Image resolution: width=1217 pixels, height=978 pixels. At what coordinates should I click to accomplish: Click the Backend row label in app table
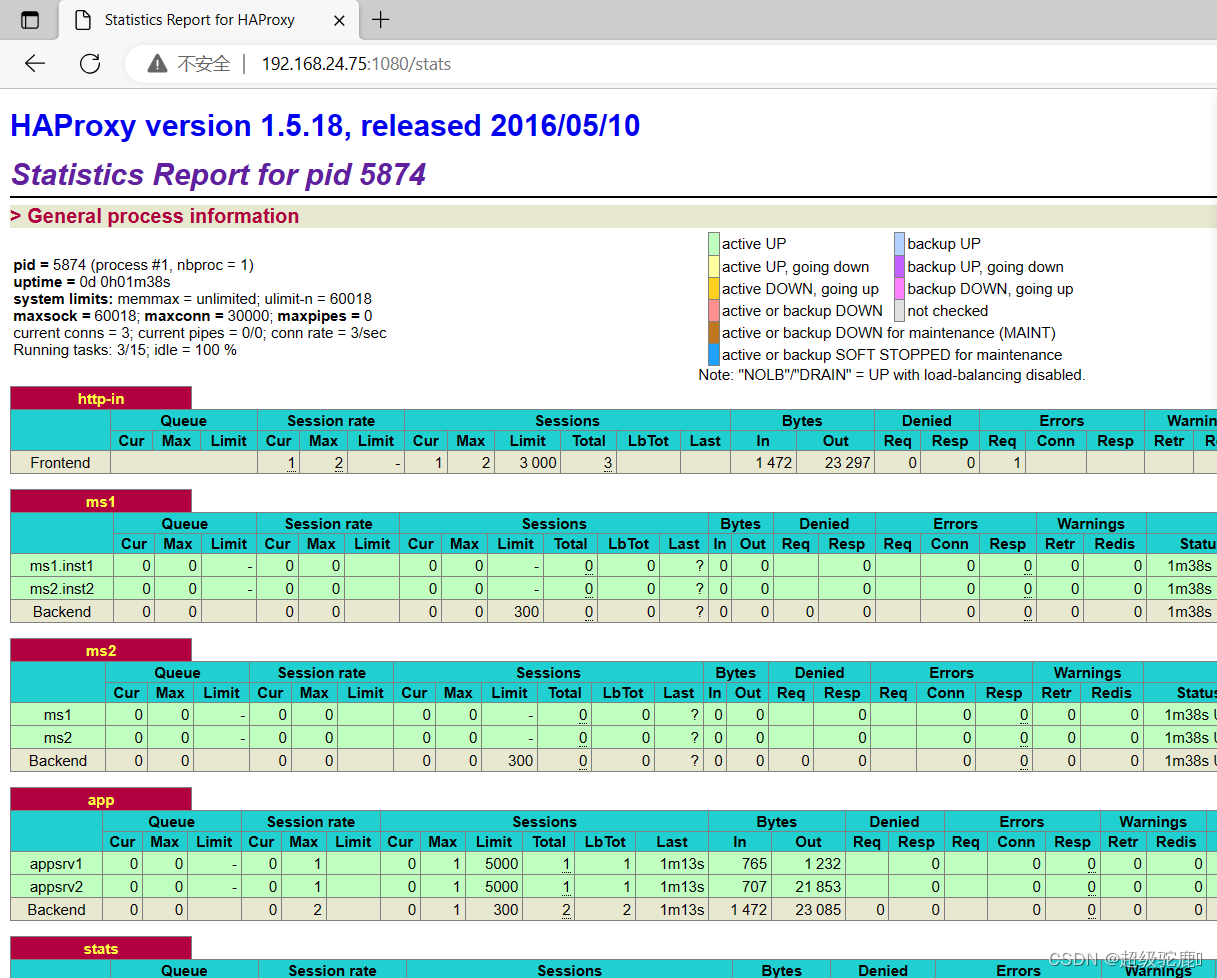point(57,910)
